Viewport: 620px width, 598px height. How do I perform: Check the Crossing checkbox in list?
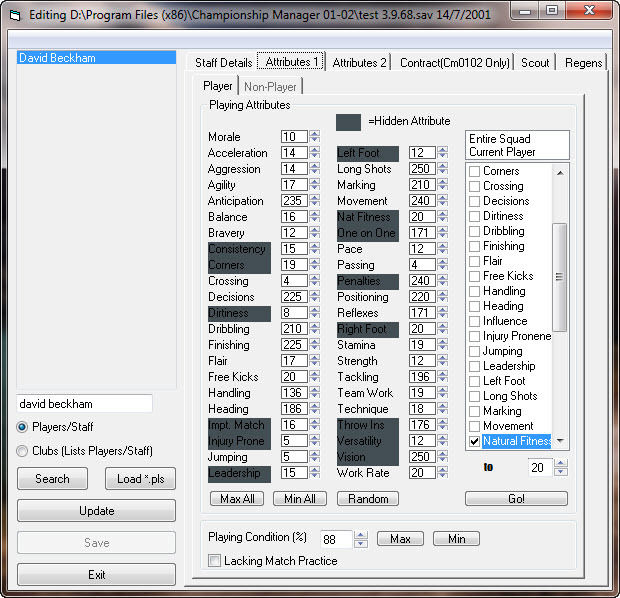coord(474,186)
